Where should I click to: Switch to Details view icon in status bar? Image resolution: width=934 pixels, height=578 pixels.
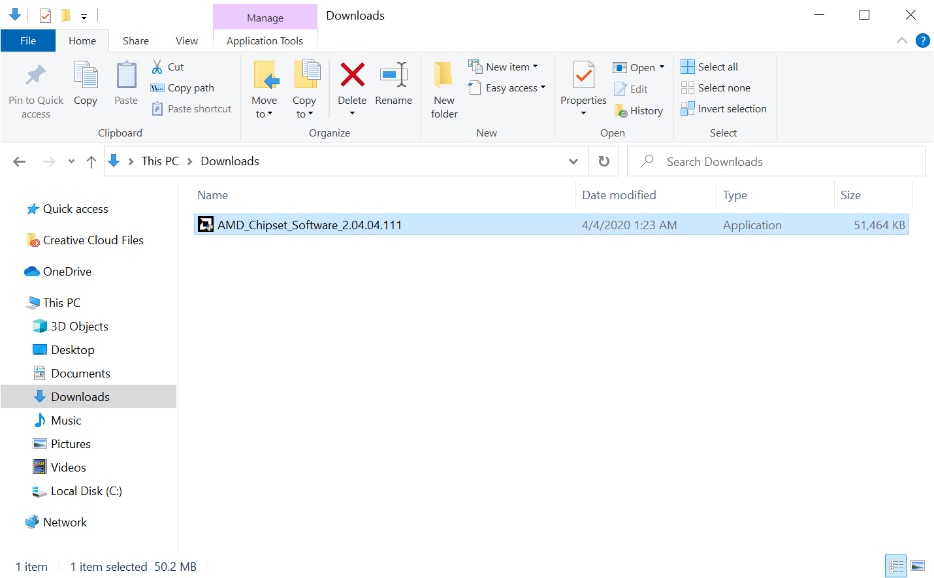click(x=896, y=565)
